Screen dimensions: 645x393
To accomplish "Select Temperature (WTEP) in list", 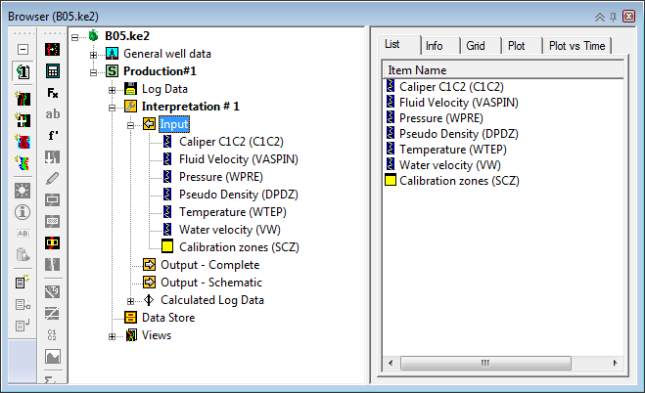I will (x=453, y=149).
